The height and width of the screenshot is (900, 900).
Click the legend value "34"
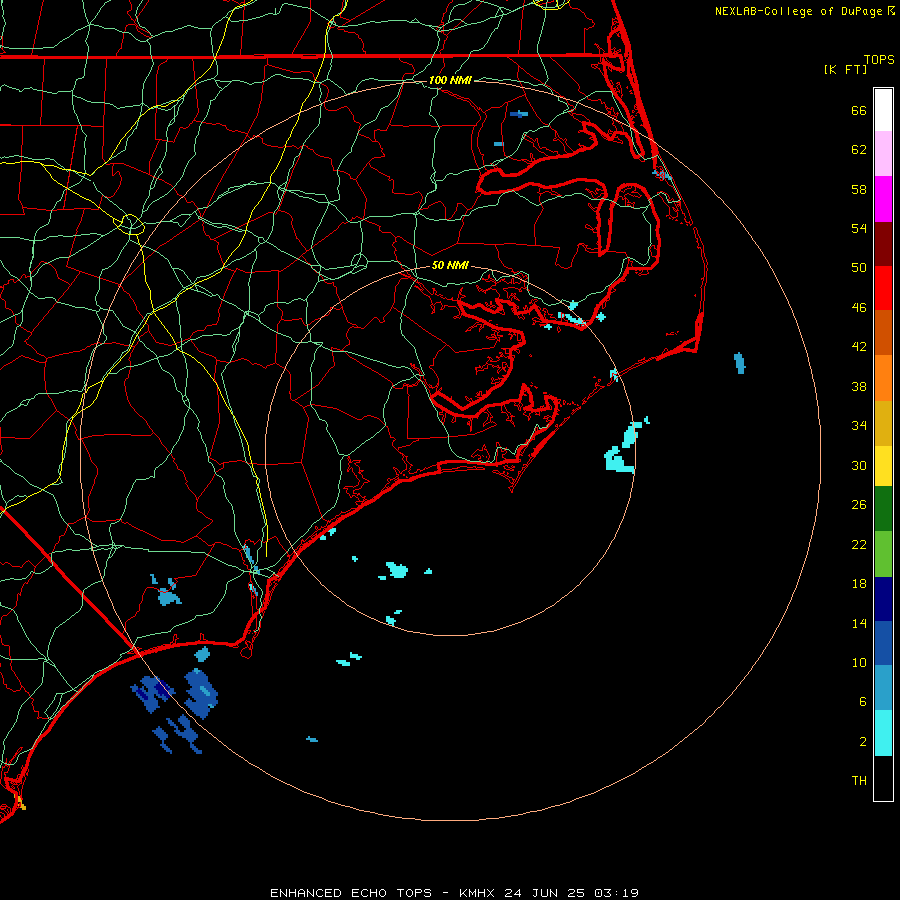pos(859,425)
